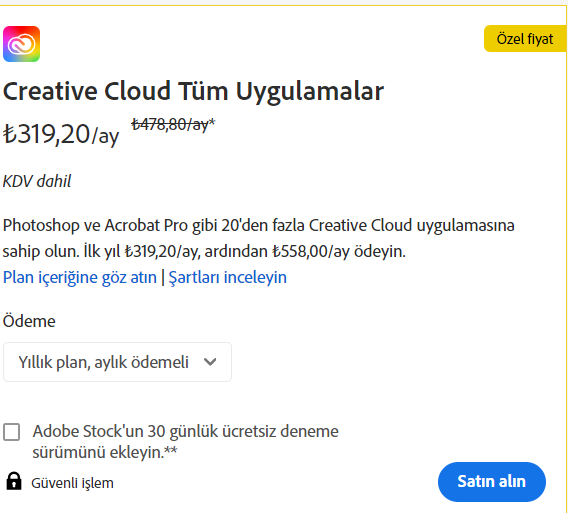
Task: Click the Creative Cloud Tüm Uygulamalar heading
Action: [193, 91]
